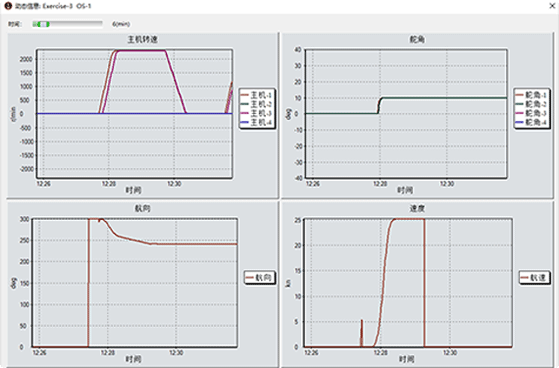Screen dimensions: 559x368
Task: Select the 舵角-3 legend entry
Action: (531, 113)
